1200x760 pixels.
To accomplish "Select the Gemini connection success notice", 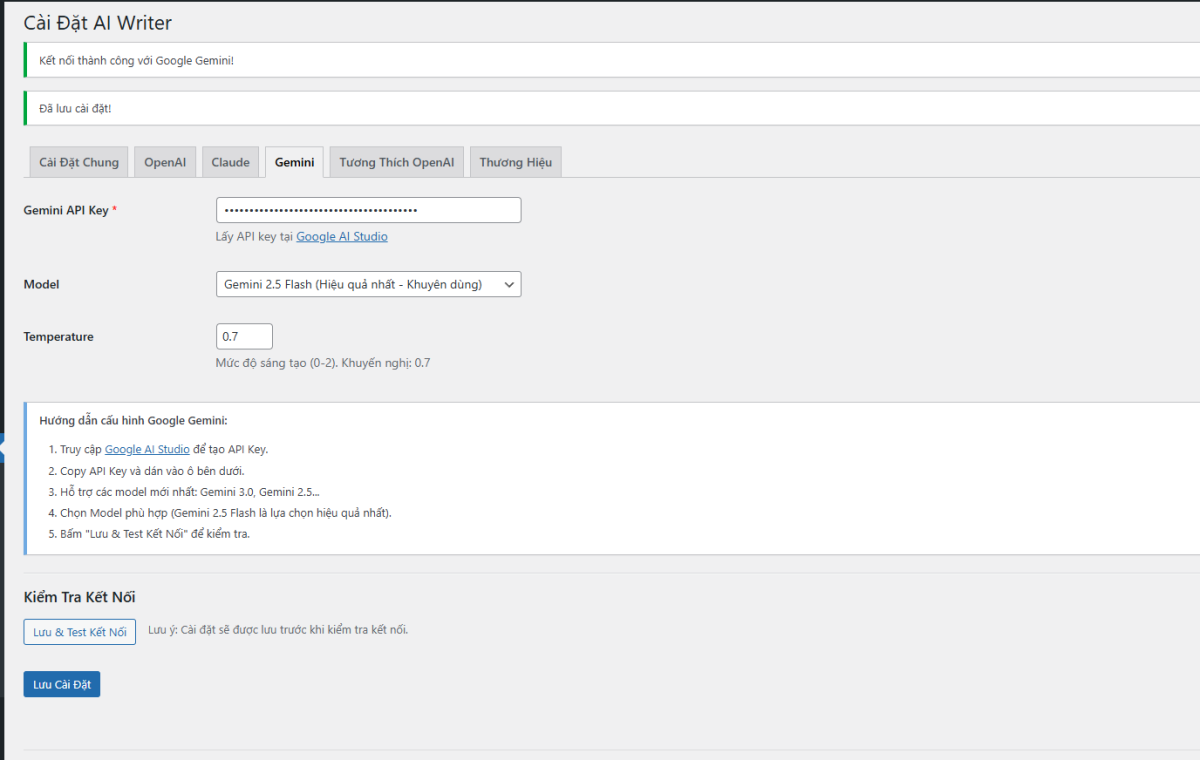I will tap(136, 61).
